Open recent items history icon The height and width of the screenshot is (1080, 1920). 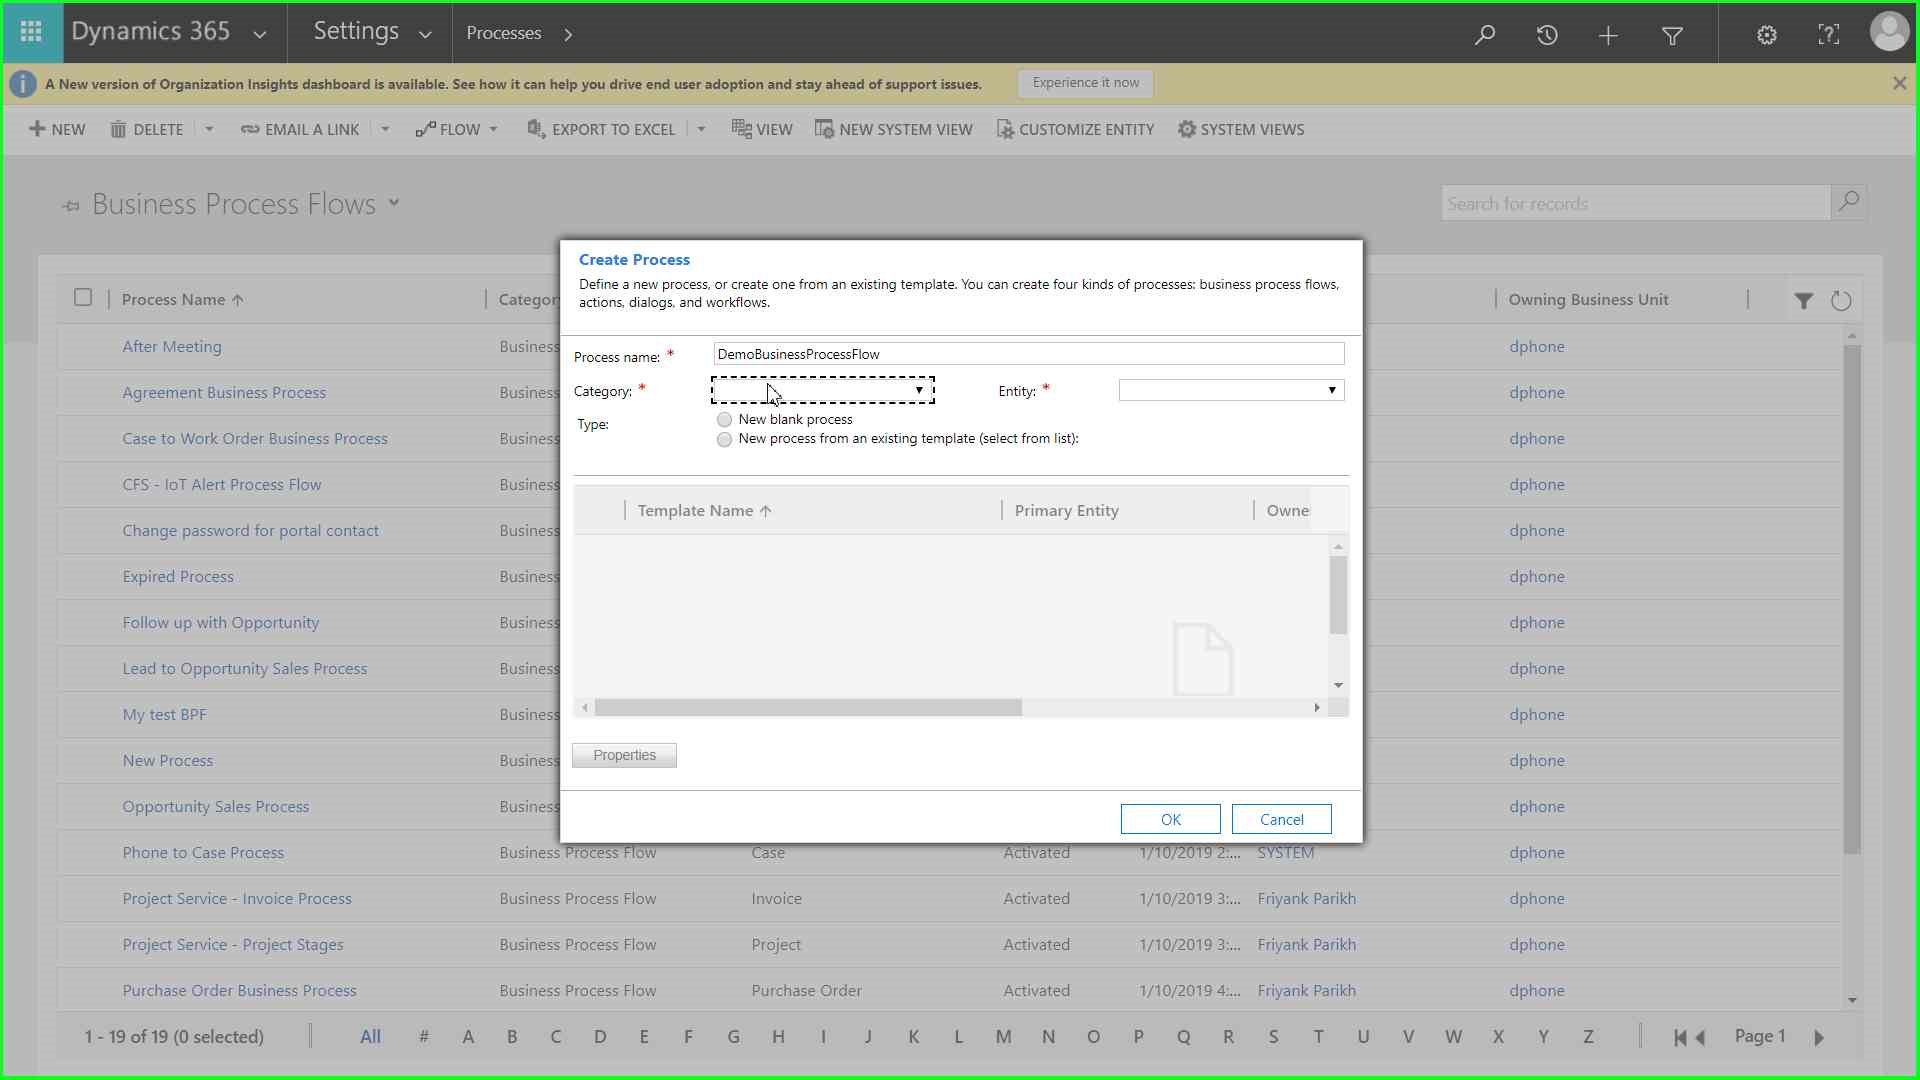(x=1547, y=35)
